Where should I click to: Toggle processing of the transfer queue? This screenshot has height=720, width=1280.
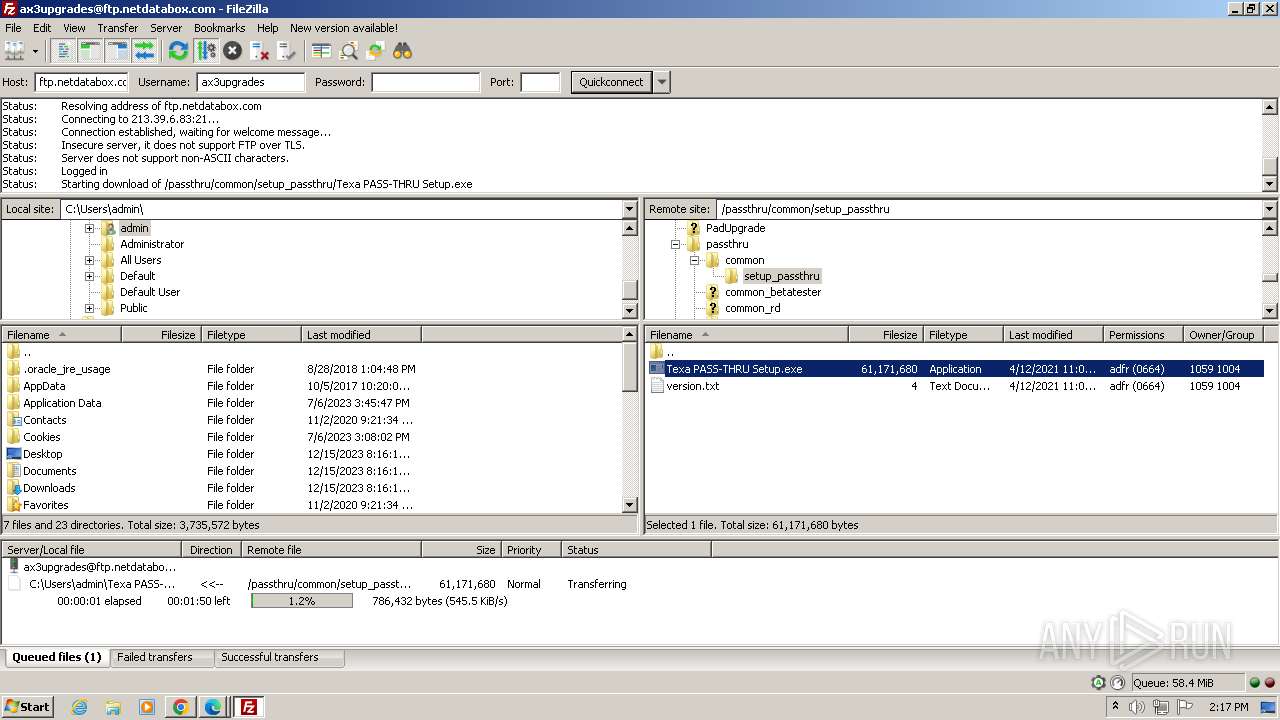pos(206,51)
